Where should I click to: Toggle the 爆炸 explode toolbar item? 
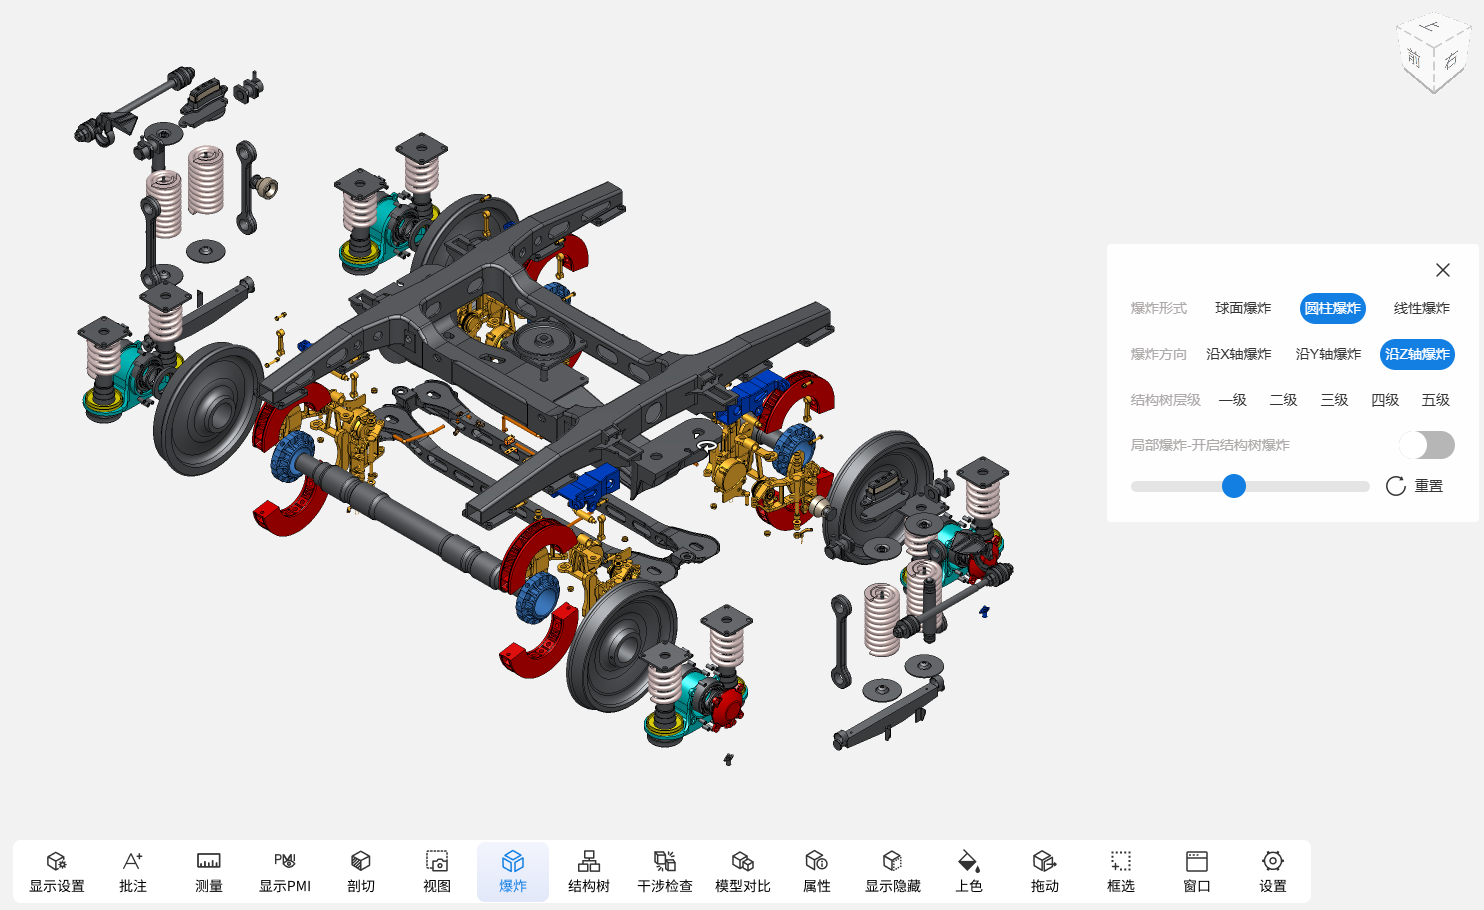coord(513,871)
